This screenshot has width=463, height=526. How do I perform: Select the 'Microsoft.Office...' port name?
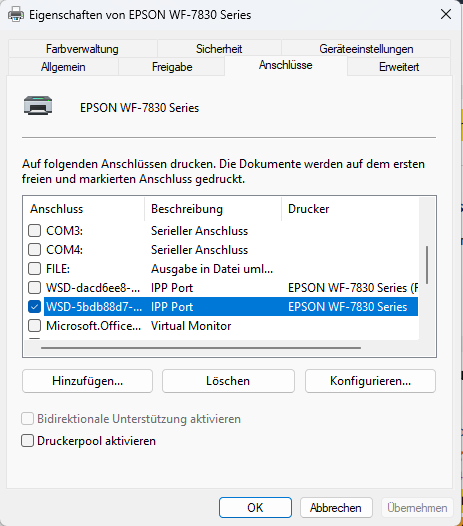click(94, 326)
